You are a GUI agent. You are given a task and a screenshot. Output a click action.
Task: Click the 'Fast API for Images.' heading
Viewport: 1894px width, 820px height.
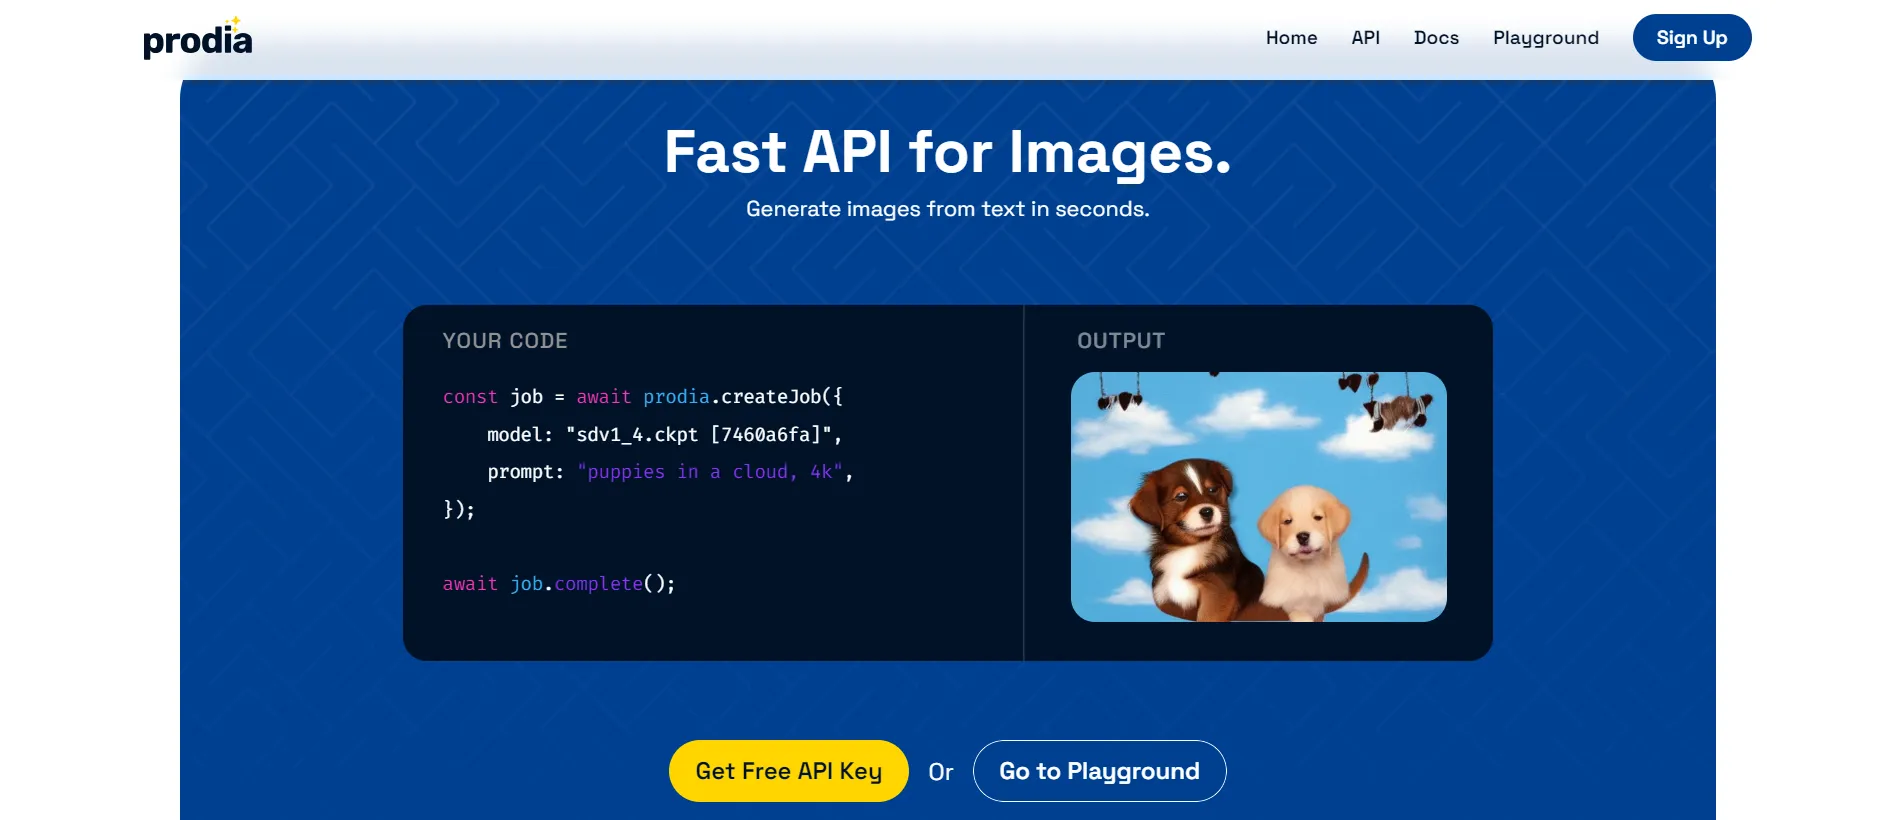tap(948, 152)
